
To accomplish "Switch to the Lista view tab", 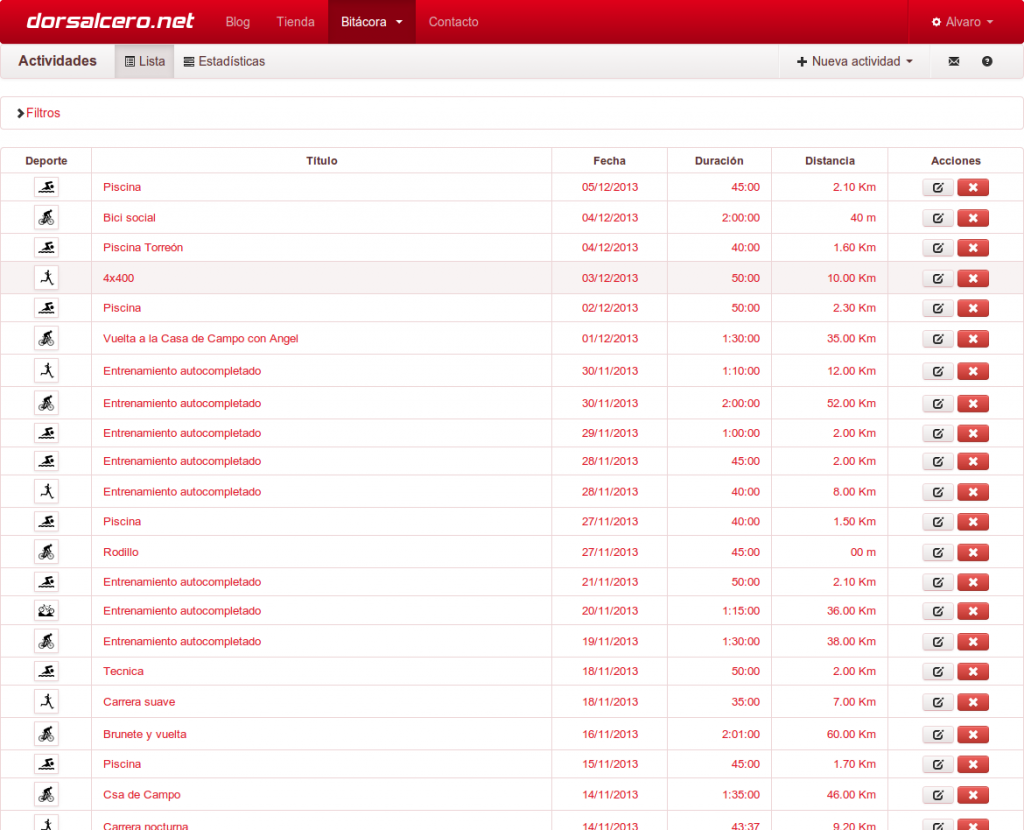I will (144, 61).
